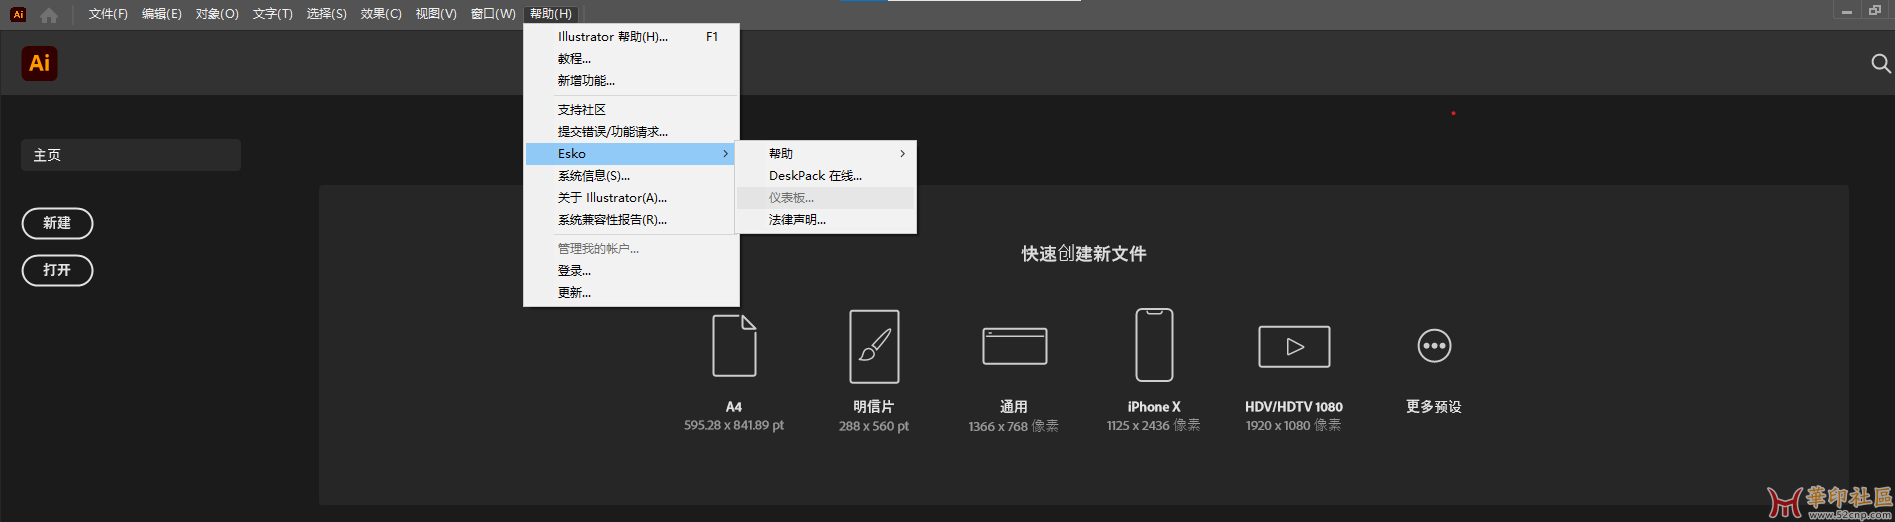Choose 法律声明... submenu entry
This screenshot has height=522, width=1895.
pyautogui.click(x=826, y=220)
